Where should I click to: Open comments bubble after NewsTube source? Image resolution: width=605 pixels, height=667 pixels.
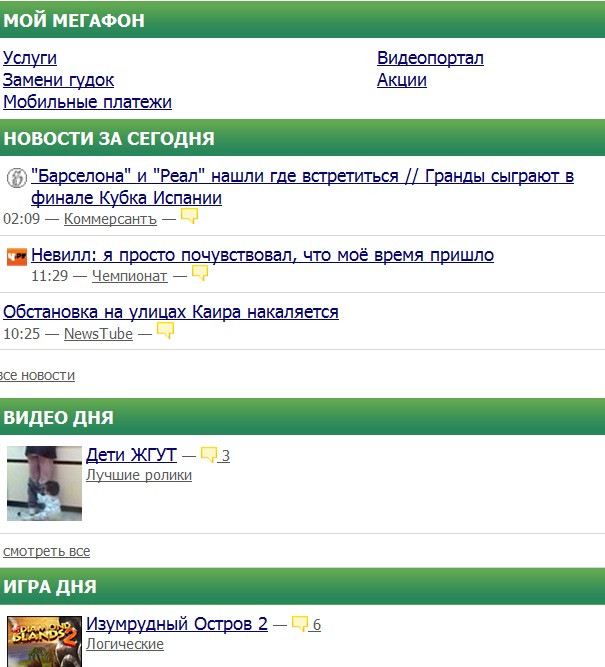point(165,331)
